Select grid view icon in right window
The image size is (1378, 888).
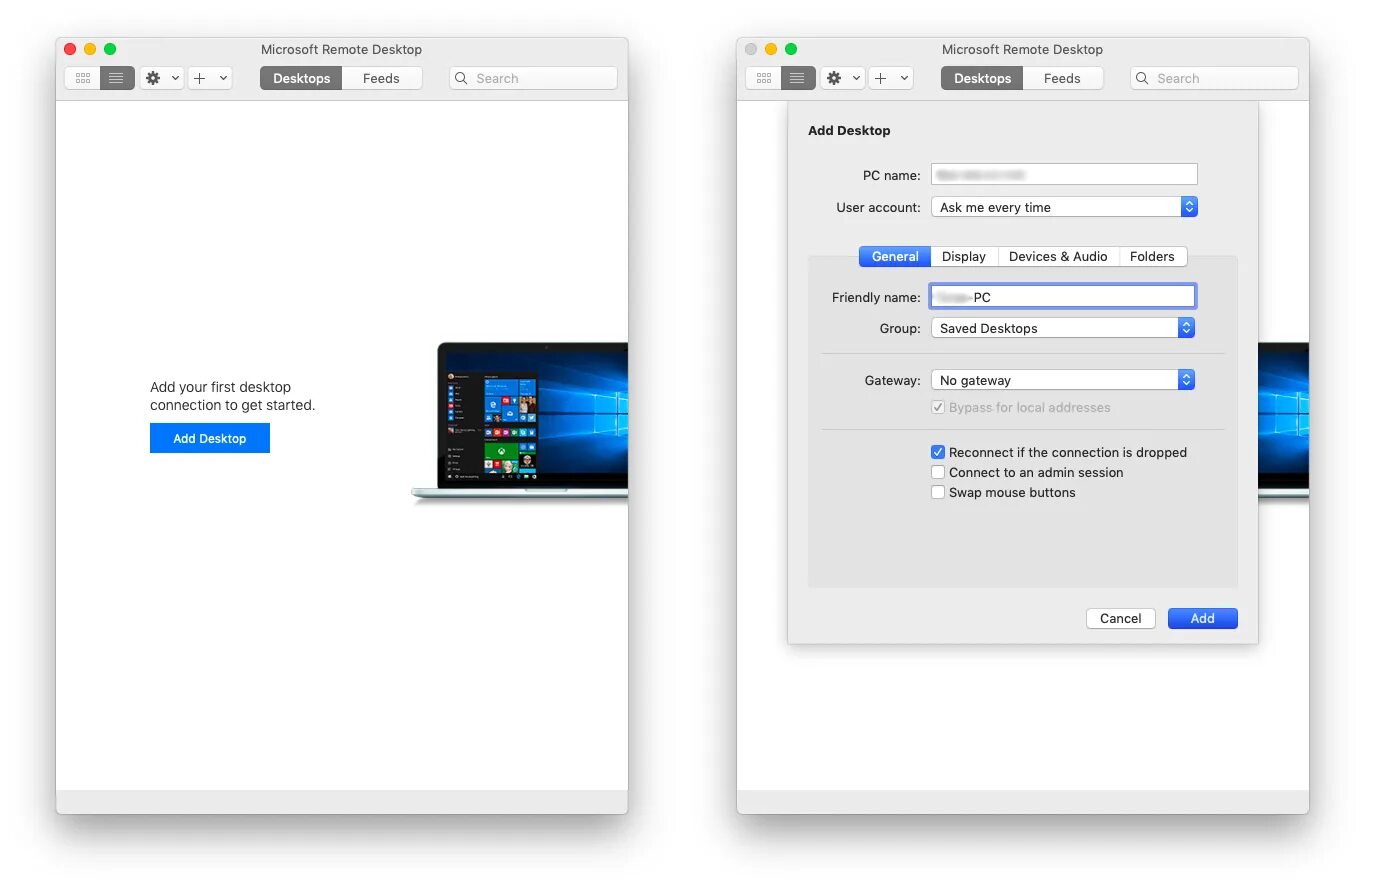tap(764, 78)
